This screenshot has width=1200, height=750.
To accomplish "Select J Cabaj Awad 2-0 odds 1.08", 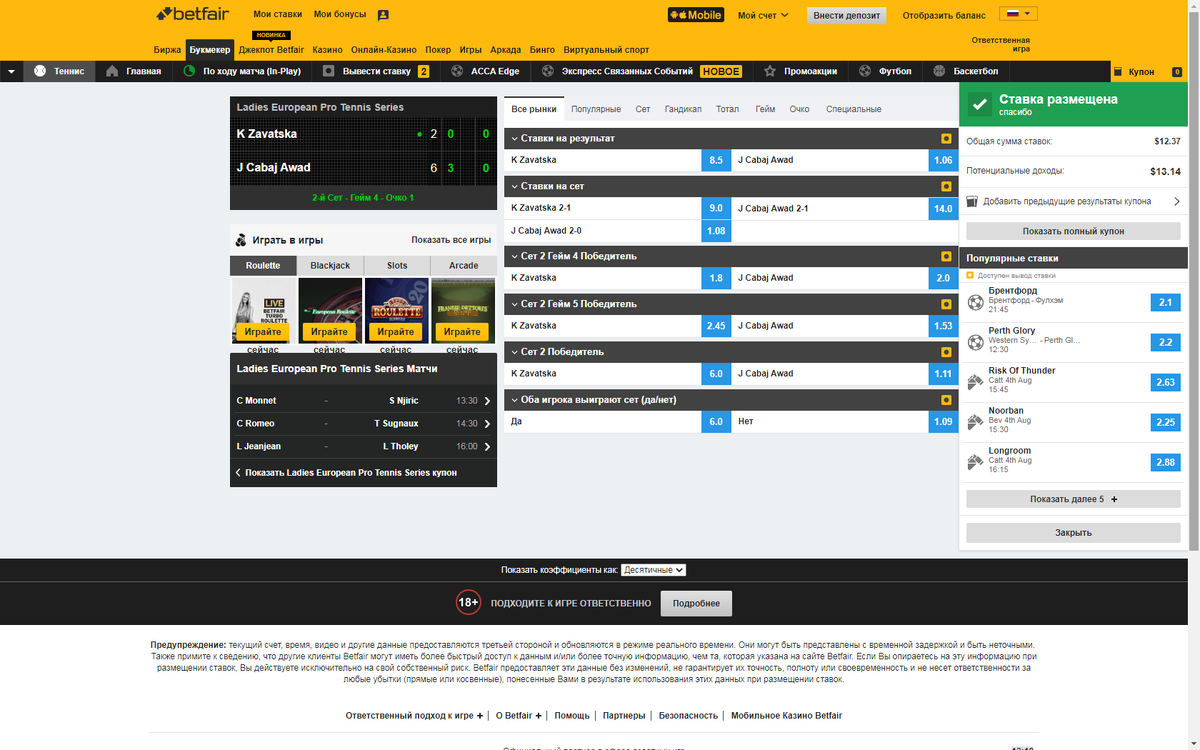I will (716, 231).
